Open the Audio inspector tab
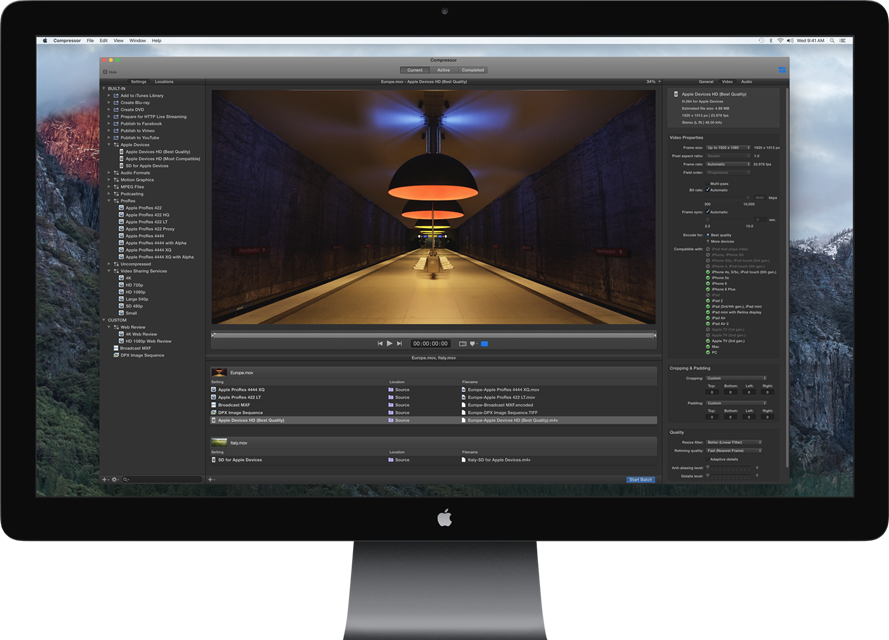The image size is (889, 640). [747, 82]
